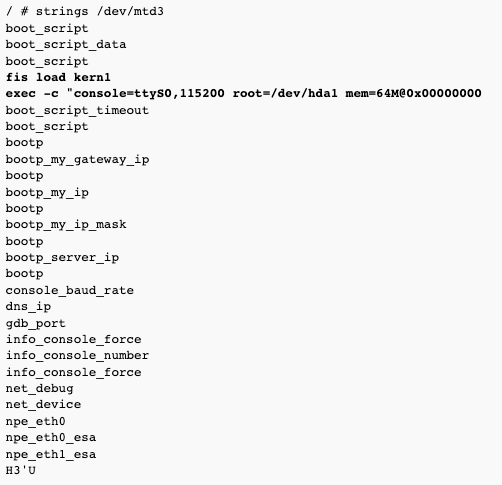Screen dimensions: 502x485
Task: Click the 'boot_script_timeout' line
Action: (x=77, y=110)
